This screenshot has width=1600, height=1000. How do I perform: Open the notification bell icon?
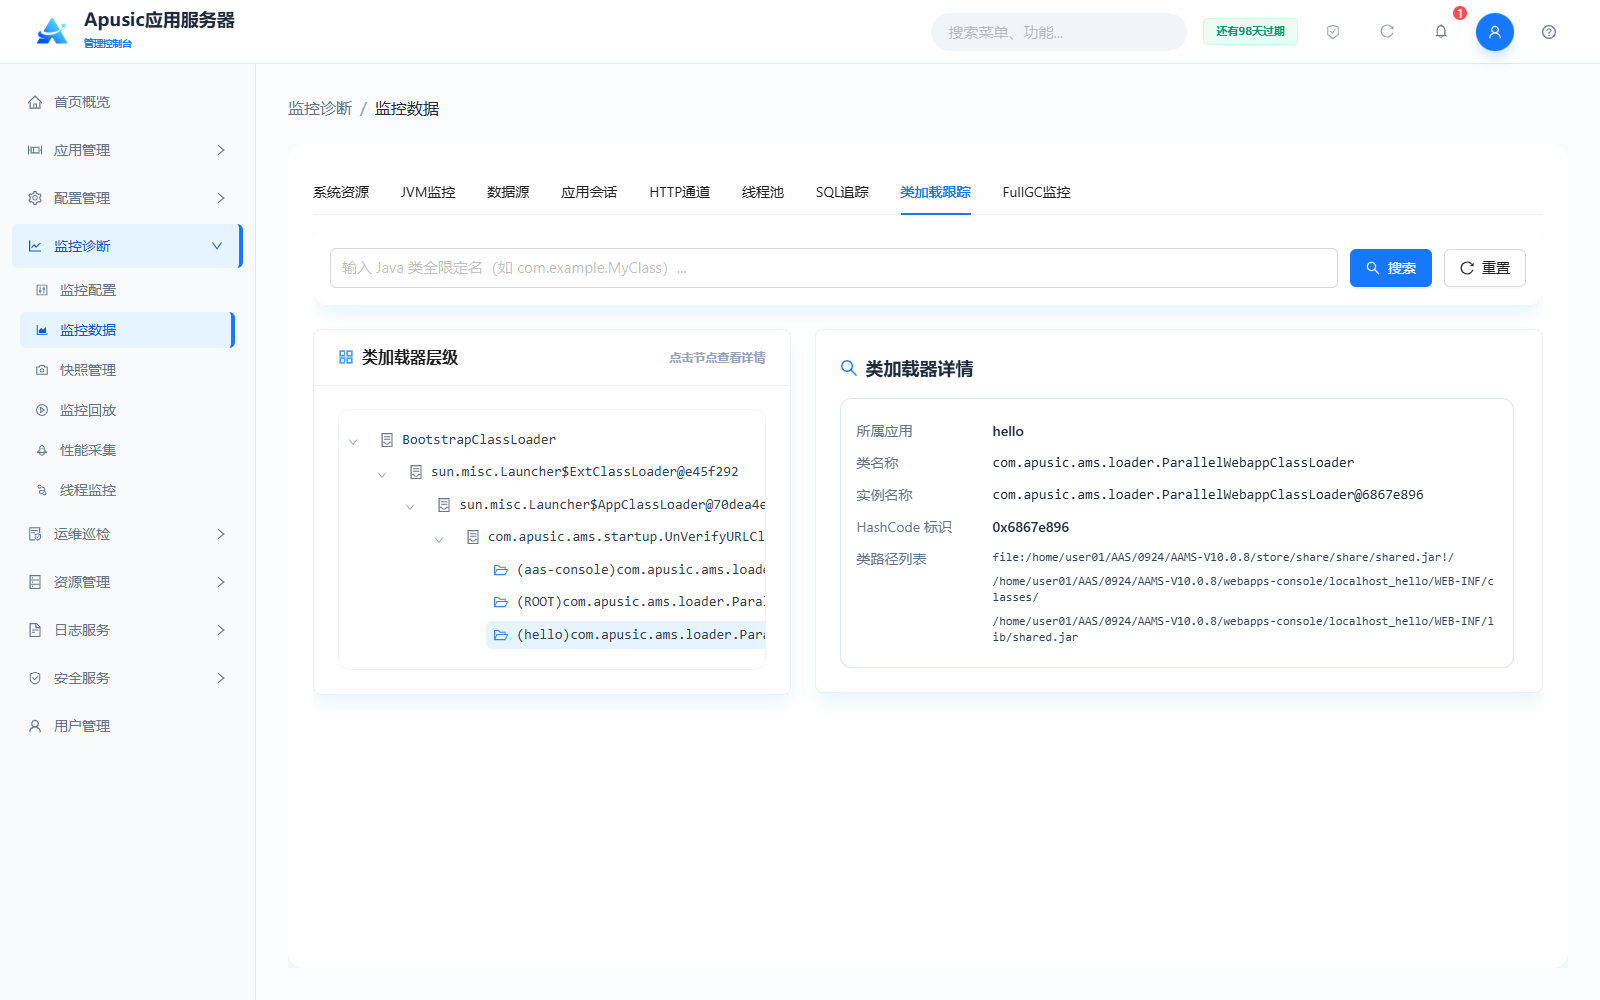pyautogui.click(x=1441, y=32)
